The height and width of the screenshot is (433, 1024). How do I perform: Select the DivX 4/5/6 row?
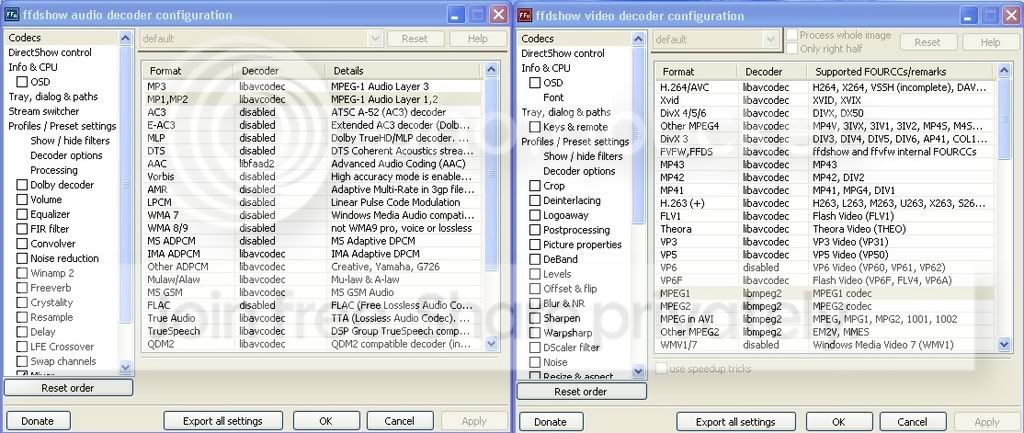point(825,113)
